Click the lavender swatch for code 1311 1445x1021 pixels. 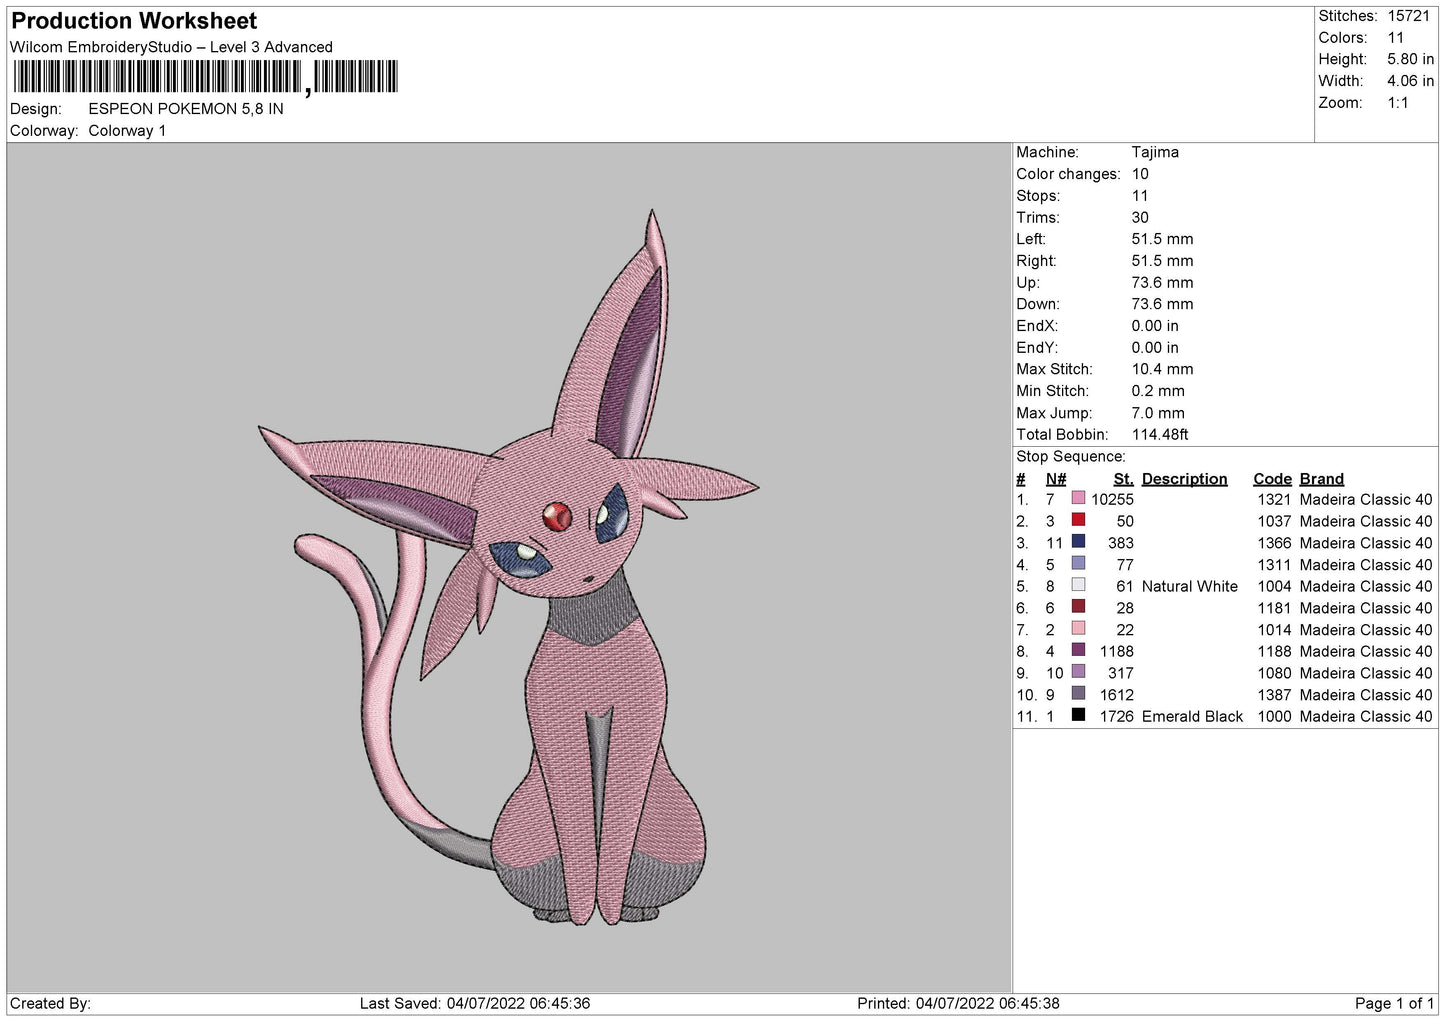point(1078,563)
